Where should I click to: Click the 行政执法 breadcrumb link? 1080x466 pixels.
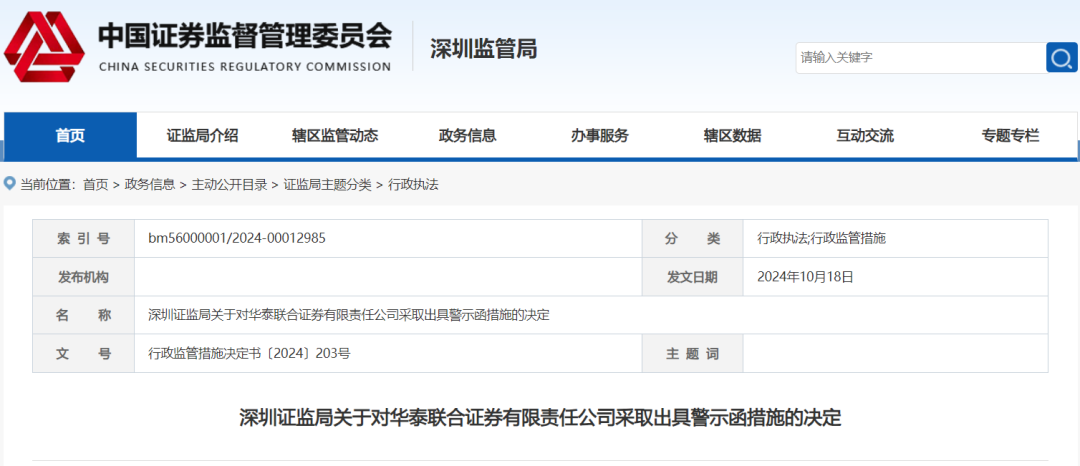(413, 184)
